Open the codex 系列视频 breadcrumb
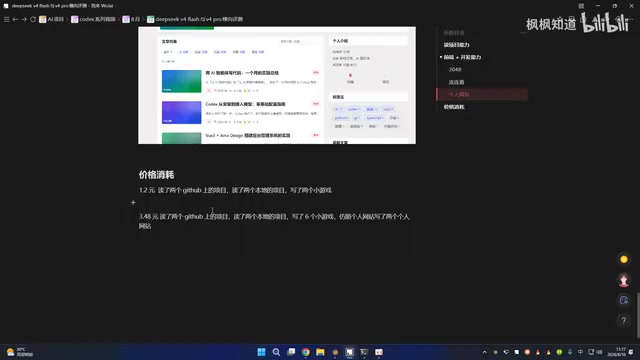Viewport: 640px width, 360px height. pyautogui.click(x=93, y=19)
